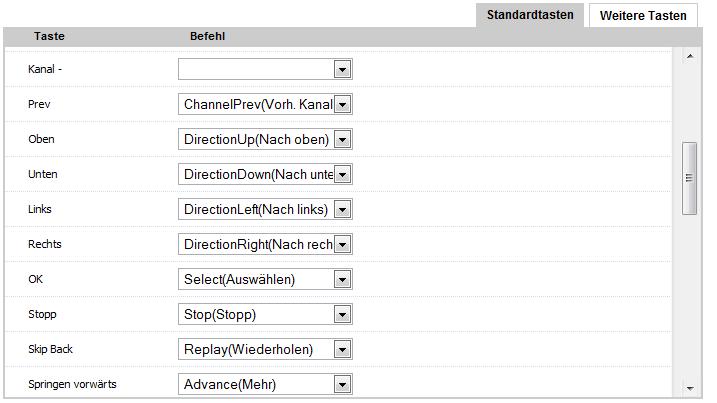Expand the Unten DirectionDown dropdown
Screen dimensions: 717x403
tap(342, 174)
